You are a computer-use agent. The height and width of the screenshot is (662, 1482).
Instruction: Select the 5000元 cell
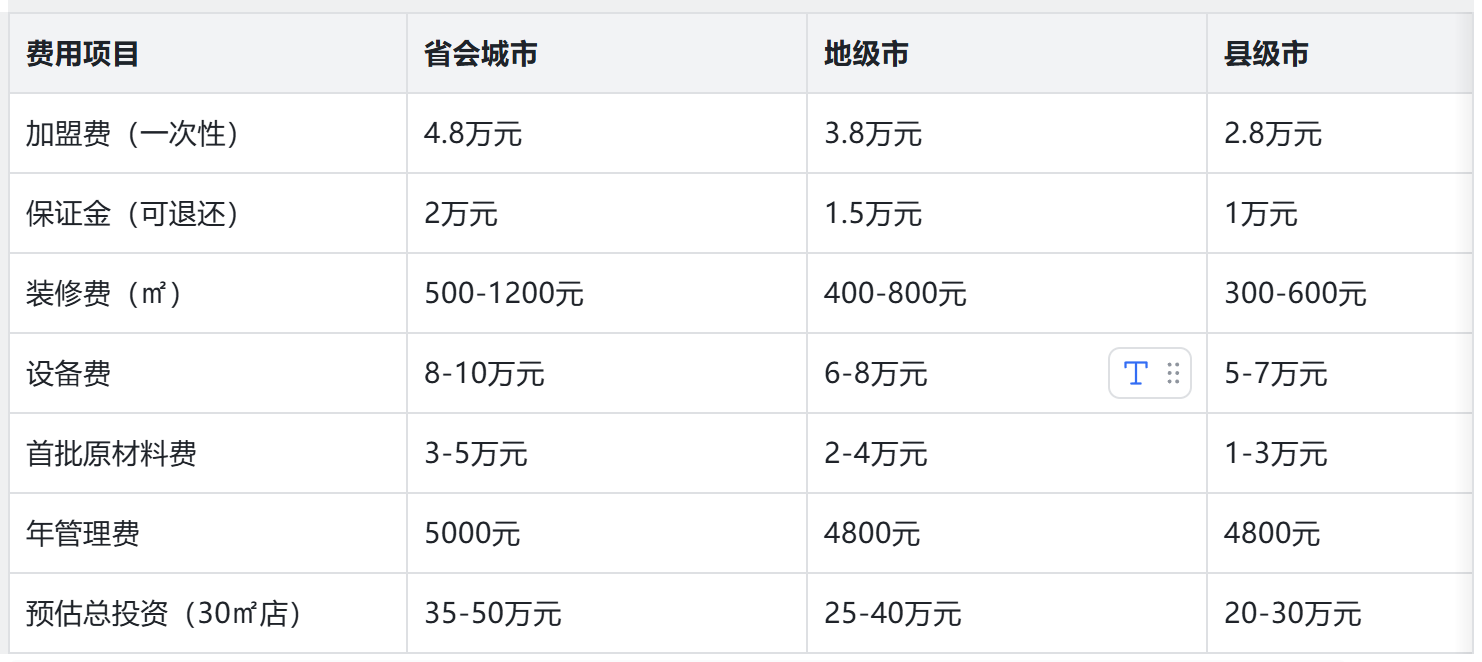tap(472, 534)
